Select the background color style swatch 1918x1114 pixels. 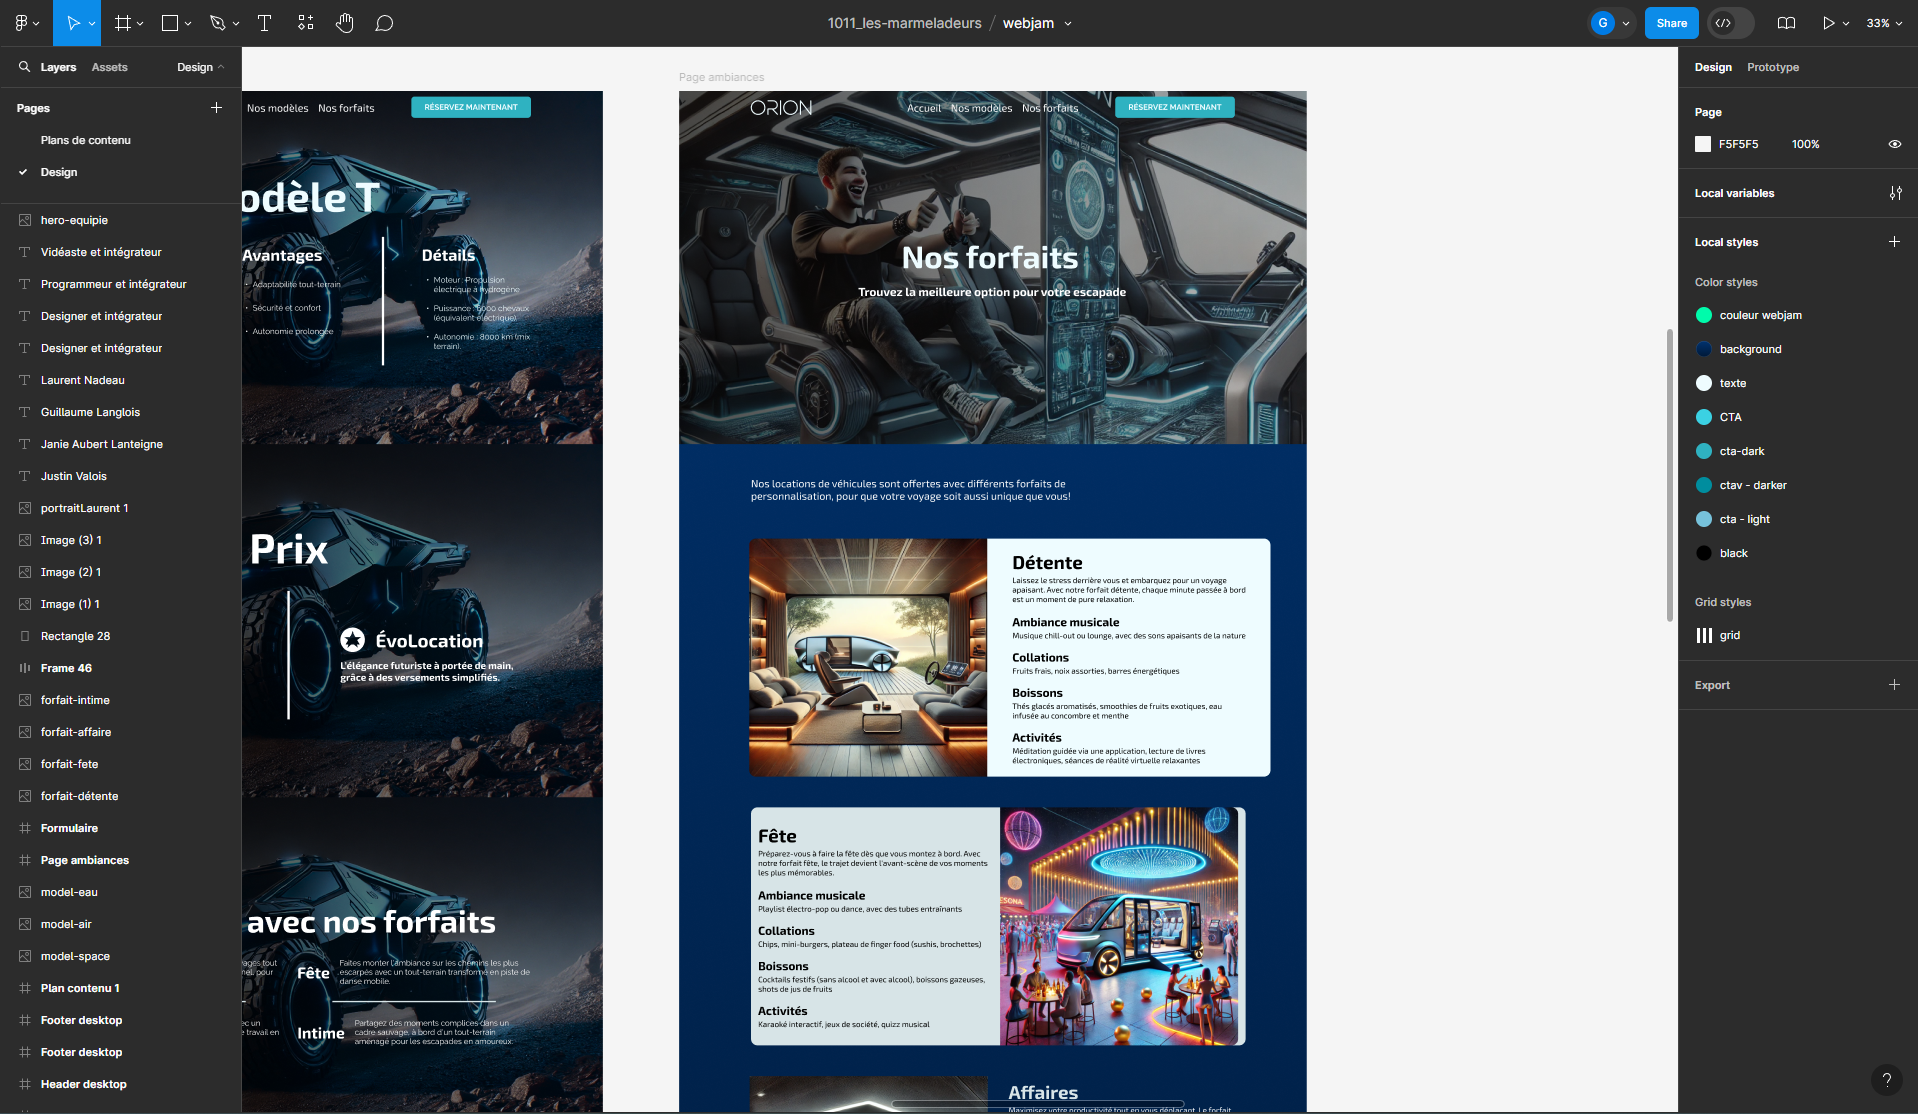coord(1703,349)
